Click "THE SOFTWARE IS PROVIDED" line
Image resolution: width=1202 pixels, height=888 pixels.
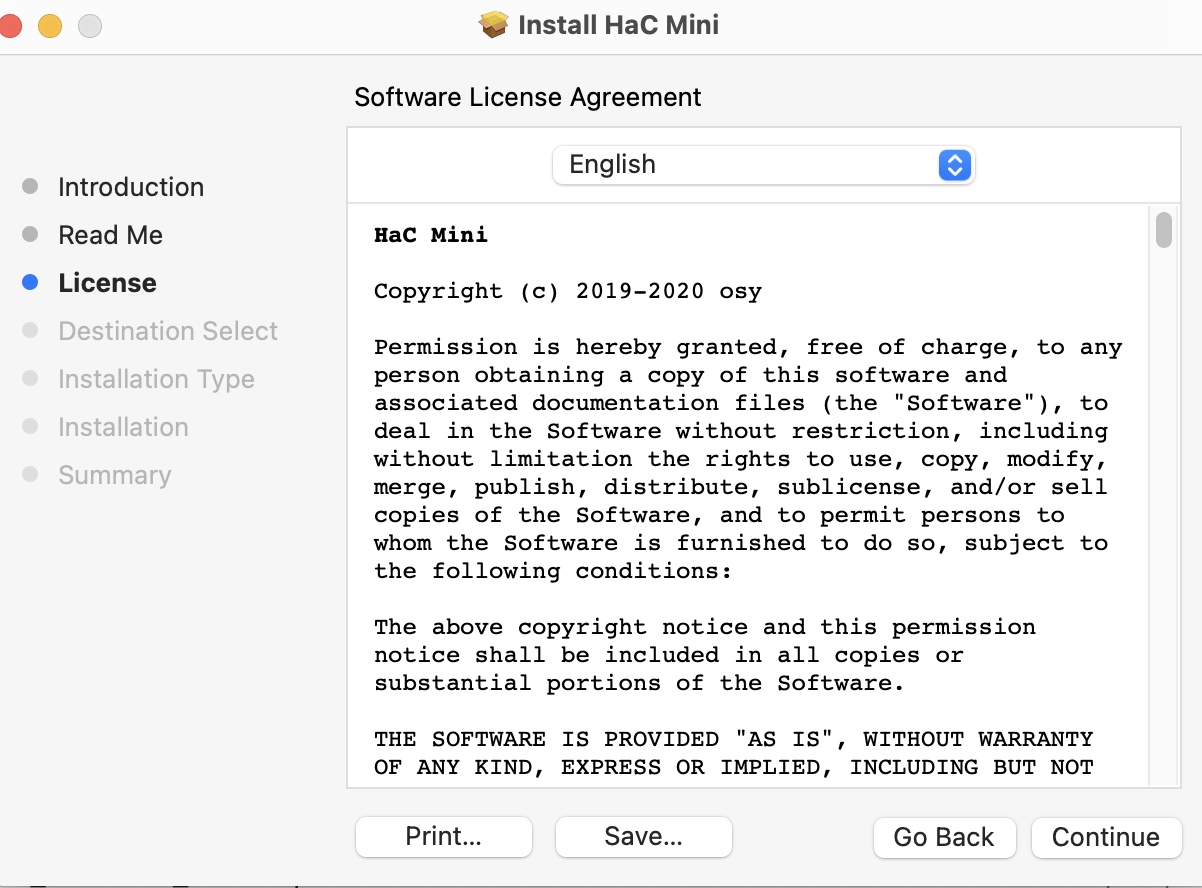[734, 739]
